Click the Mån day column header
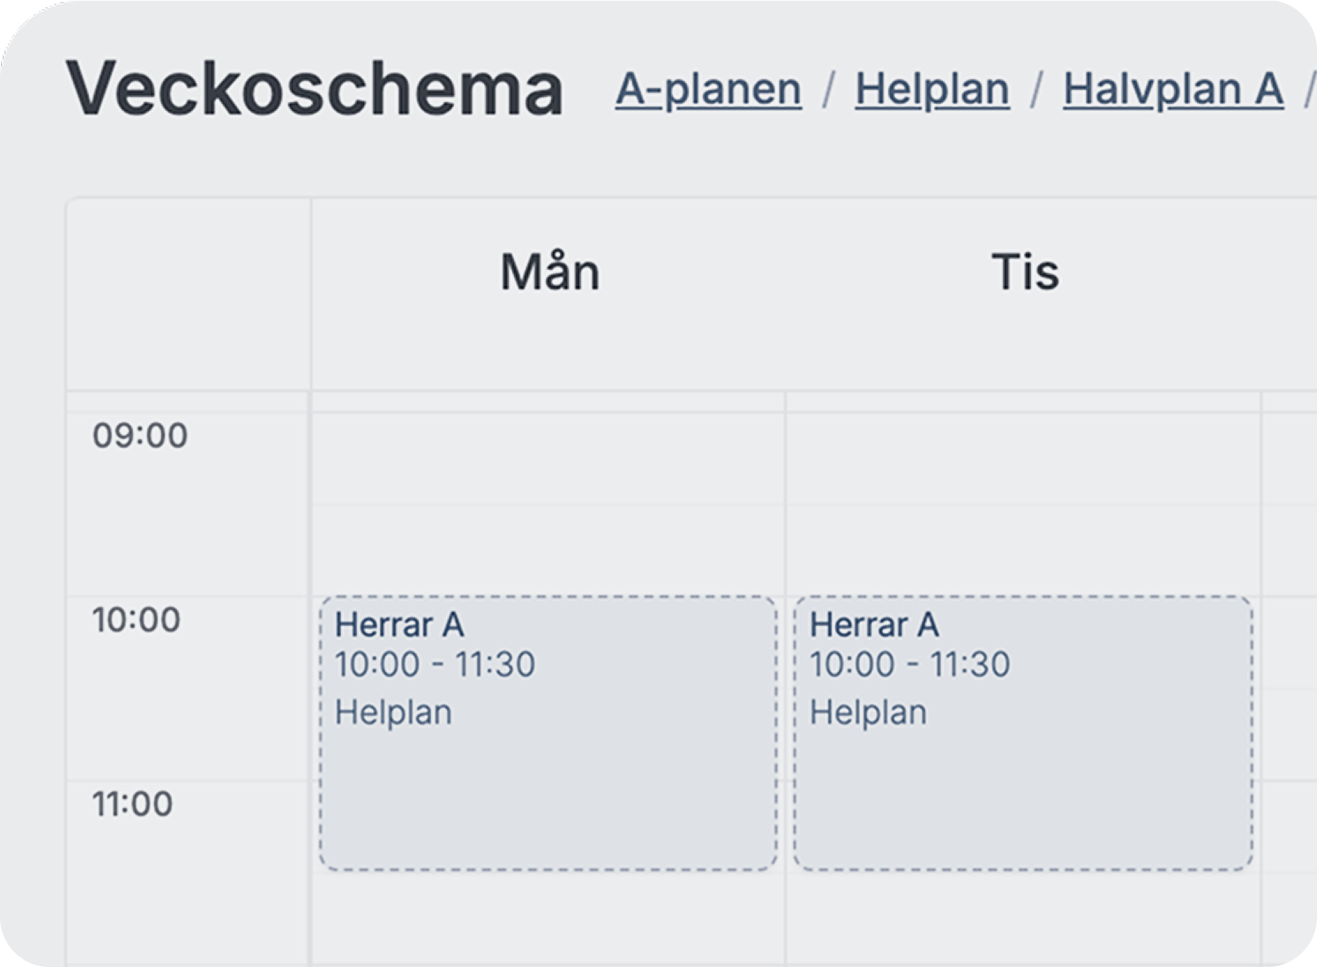1317x967 pixels. (x=550, y=272)
